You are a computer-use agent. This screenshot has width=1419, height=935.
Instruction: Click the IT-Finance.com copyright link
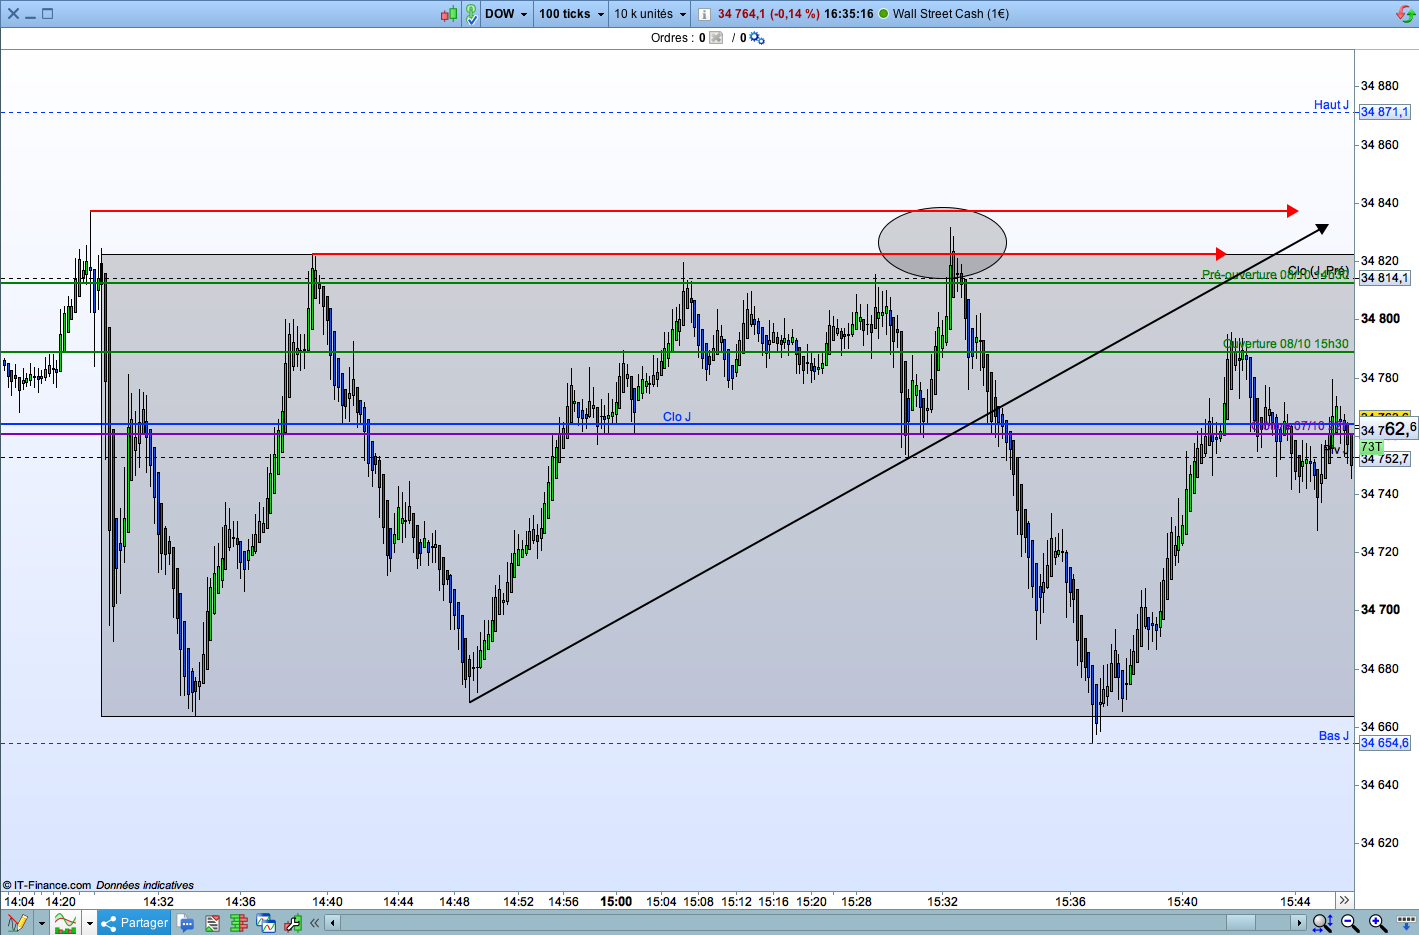click(x=47, y=885)
